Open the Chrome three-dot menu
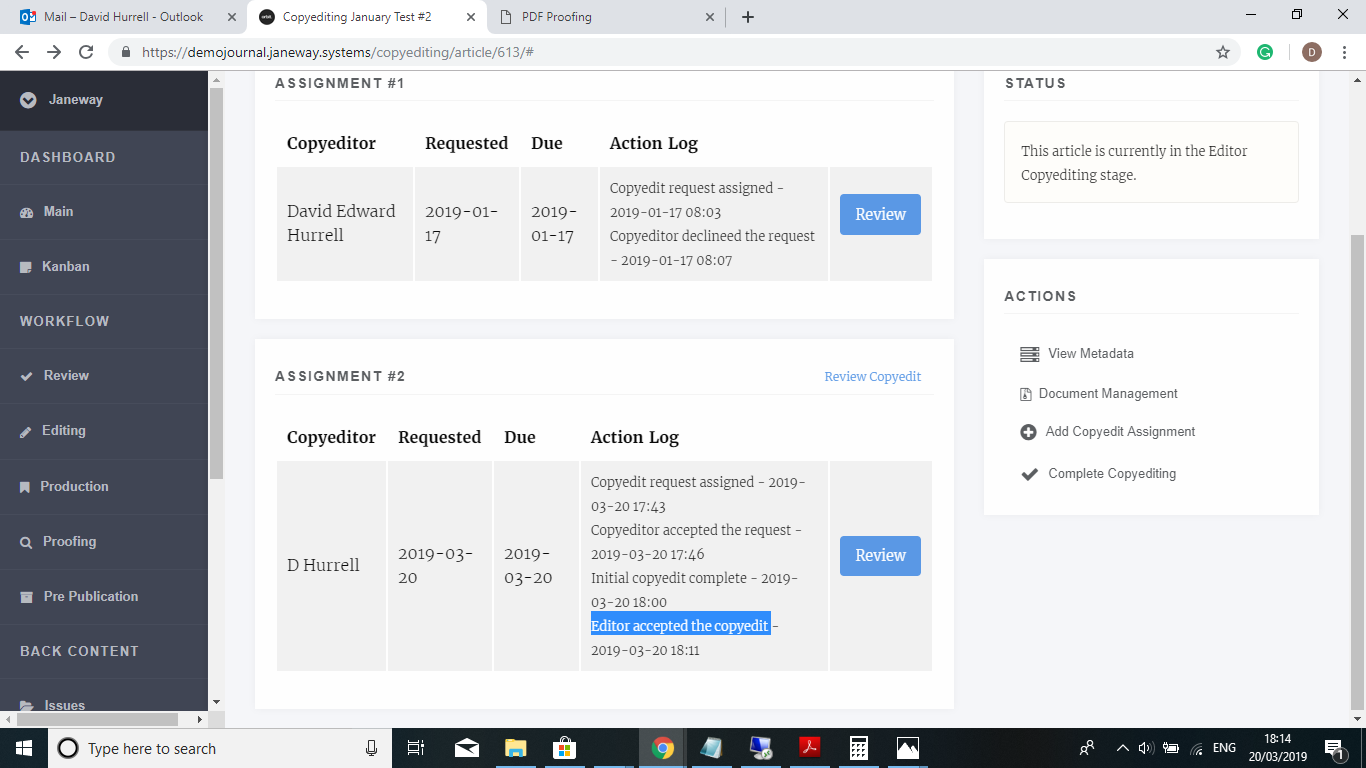1366x768 pixels. coord(1344,52)
